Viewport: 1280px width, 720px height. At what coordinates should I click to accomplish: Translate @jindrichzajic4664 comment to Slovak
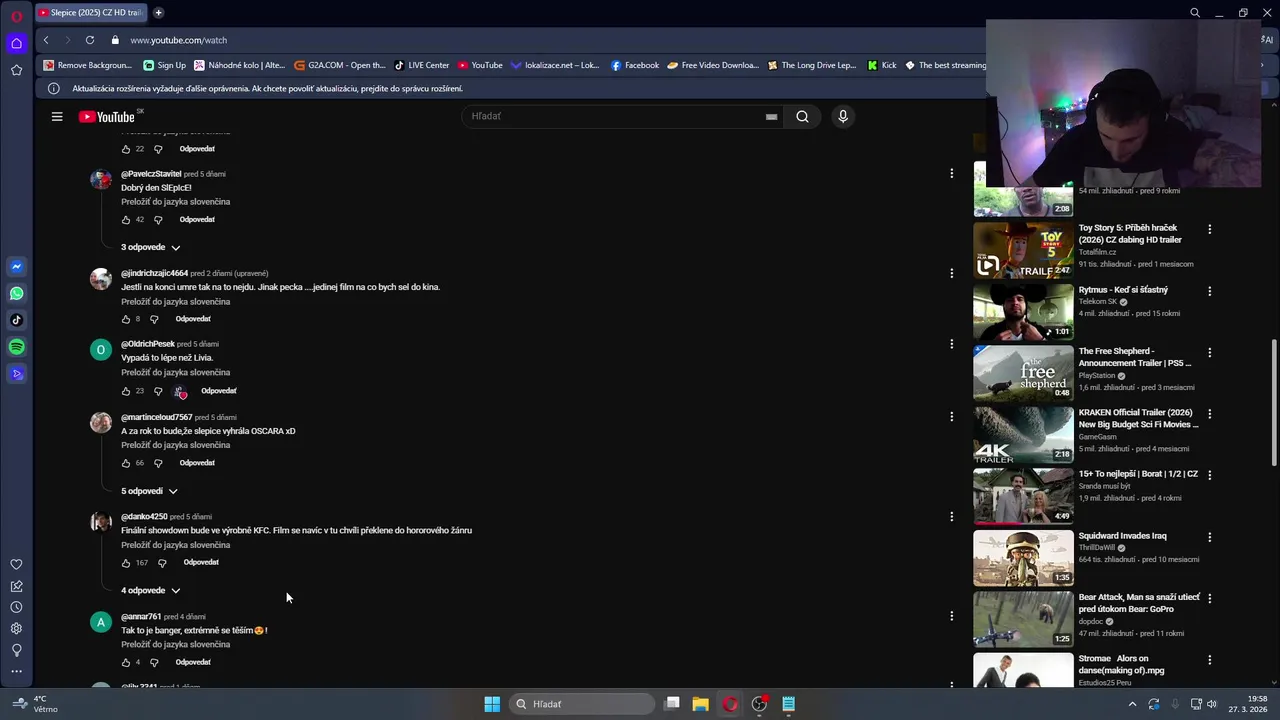[176, 301]
